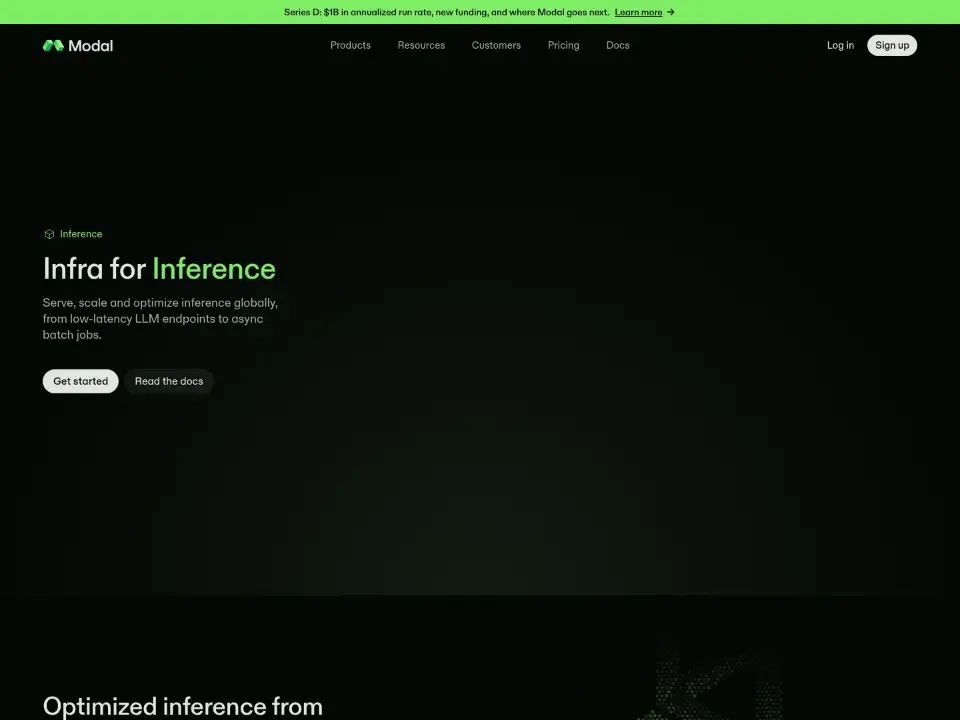Click the Series D announcement banner text
This screenshot has height=720, width=960.
pos(446,12)
